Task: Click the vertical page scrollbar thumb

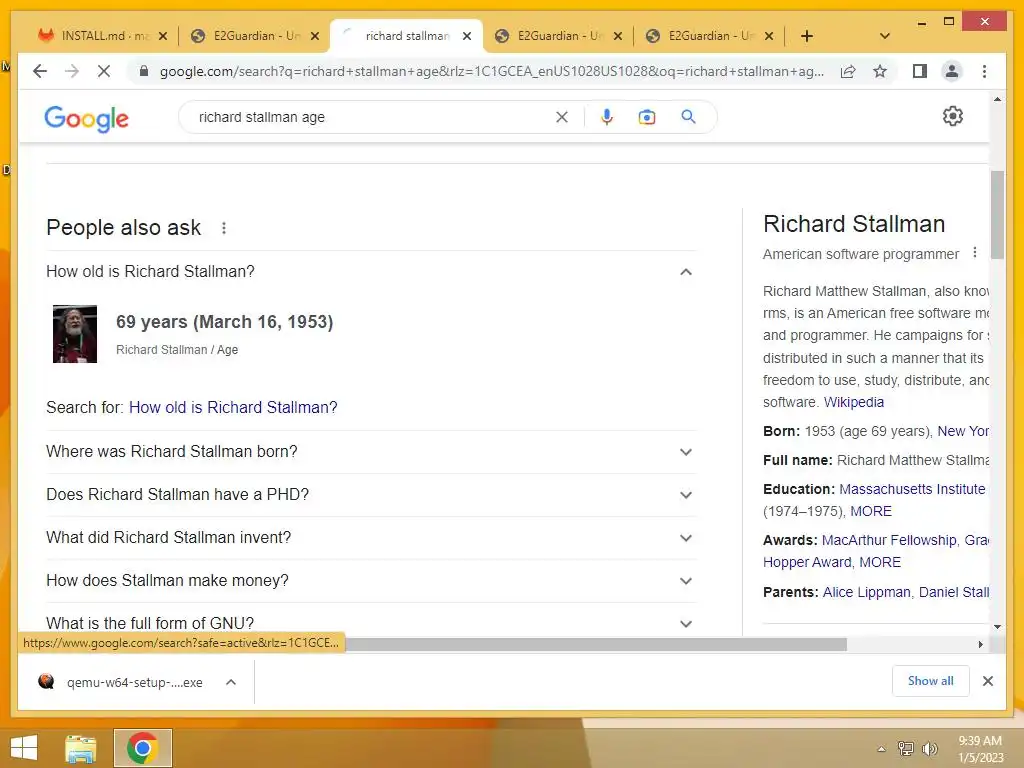Action: (997, 216)
